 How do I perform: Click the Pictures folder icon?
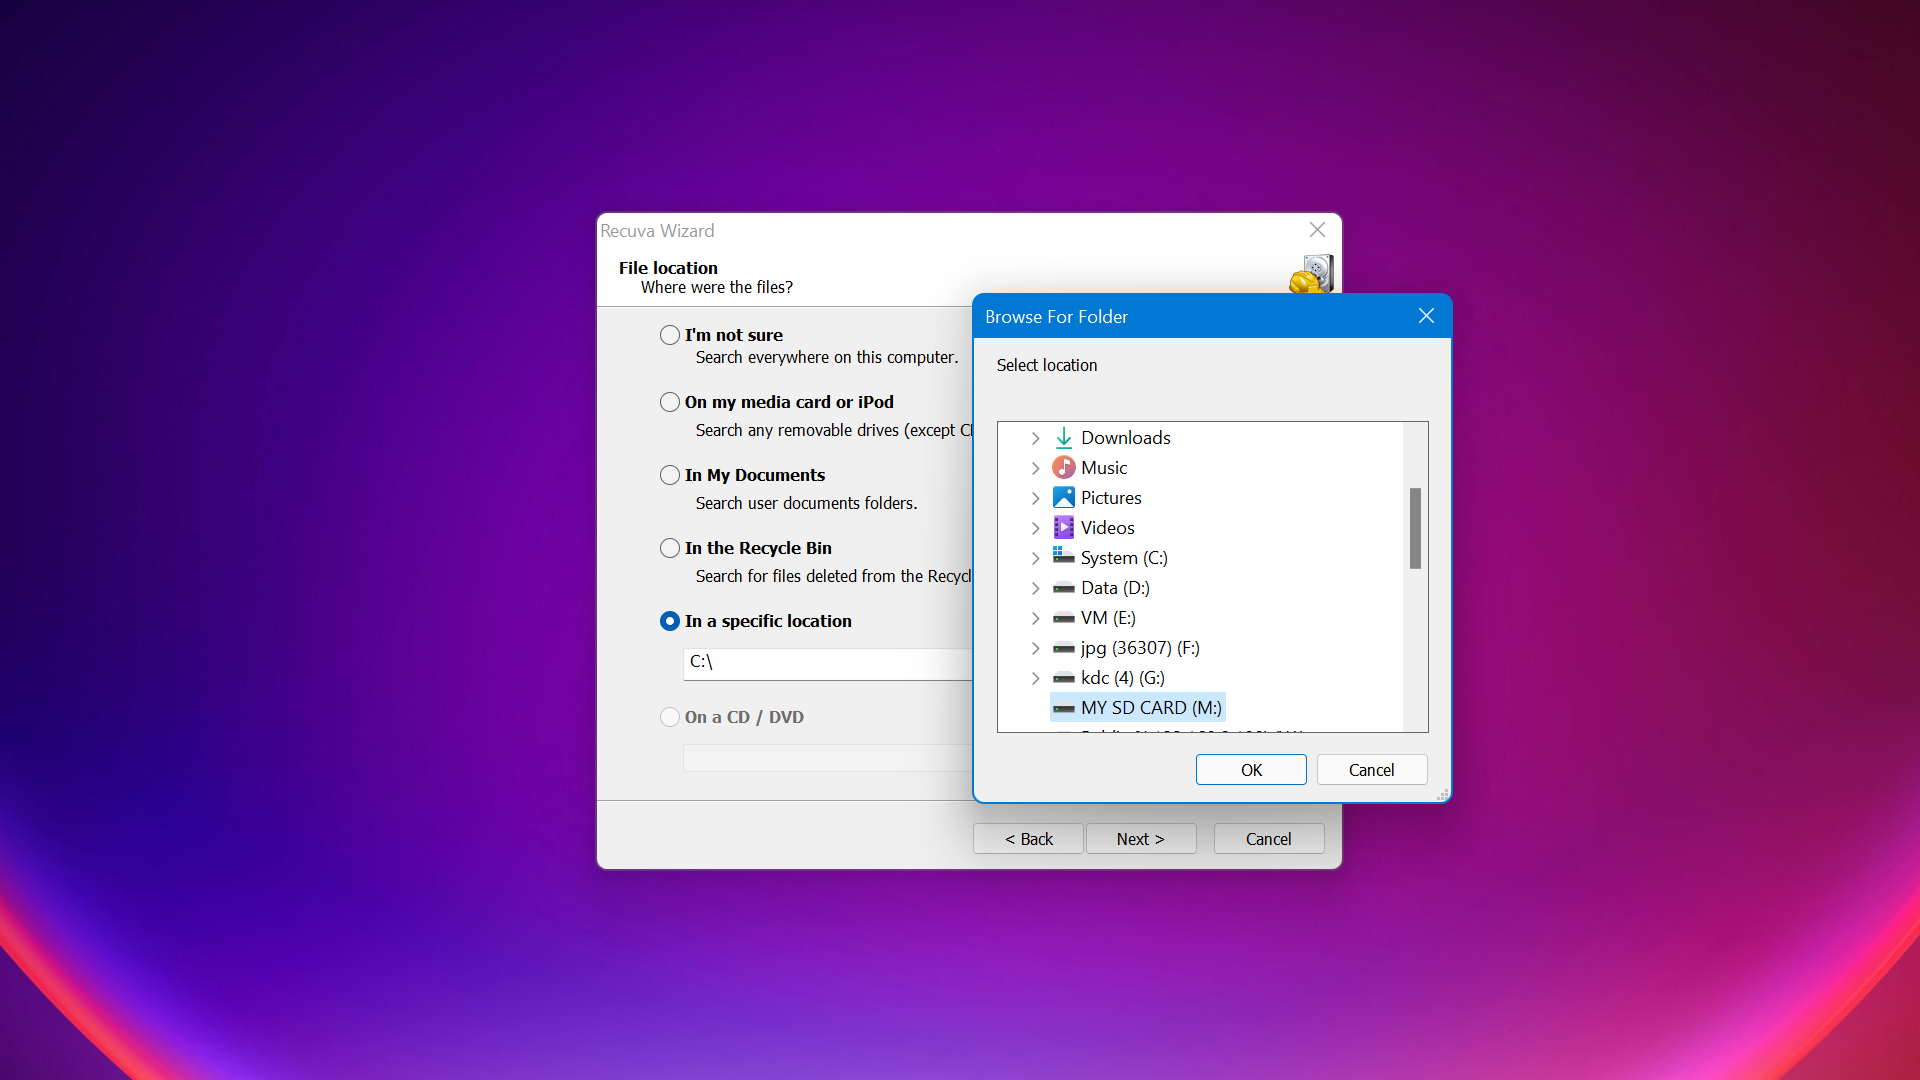click(x=1064, y=498)
